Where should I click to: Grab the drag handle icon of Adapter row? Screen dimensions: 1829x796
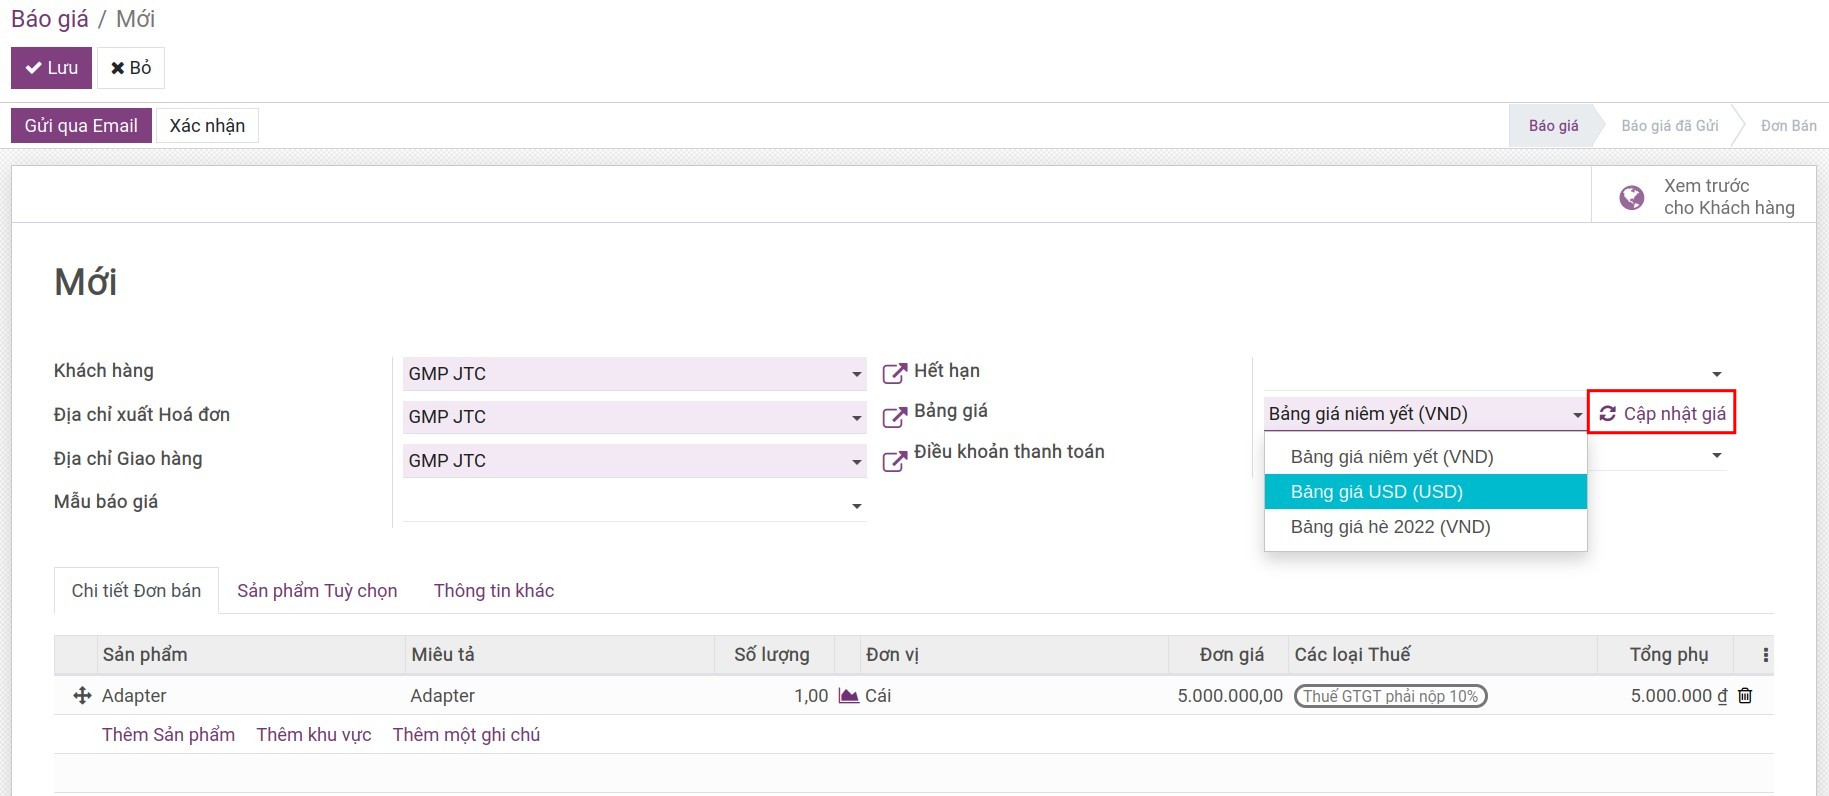point(82,695)
